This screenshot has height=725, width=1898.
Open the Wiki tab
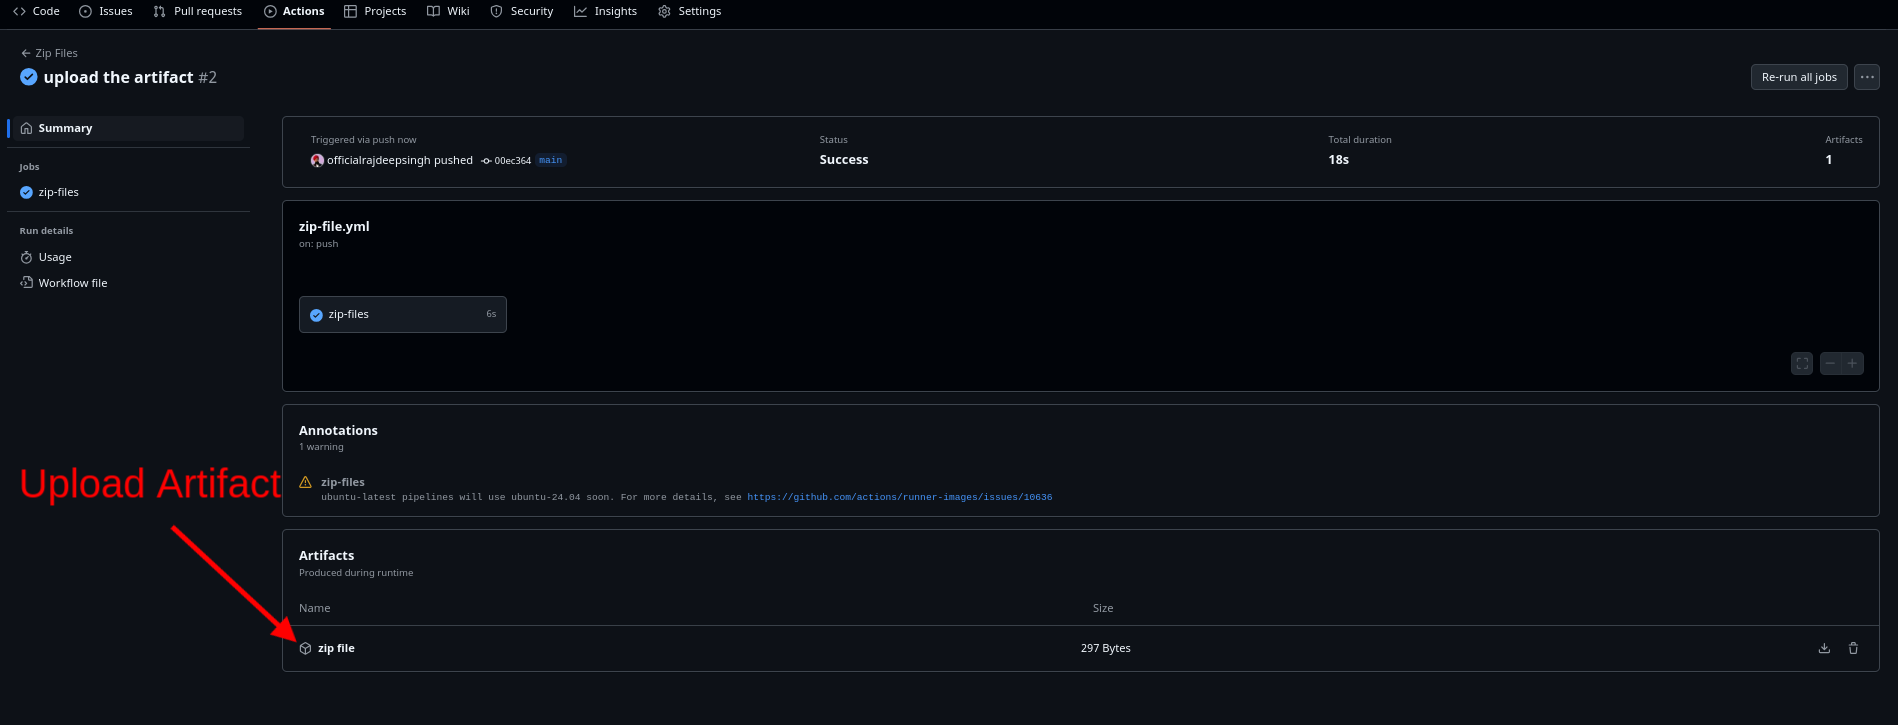(448, 11)
